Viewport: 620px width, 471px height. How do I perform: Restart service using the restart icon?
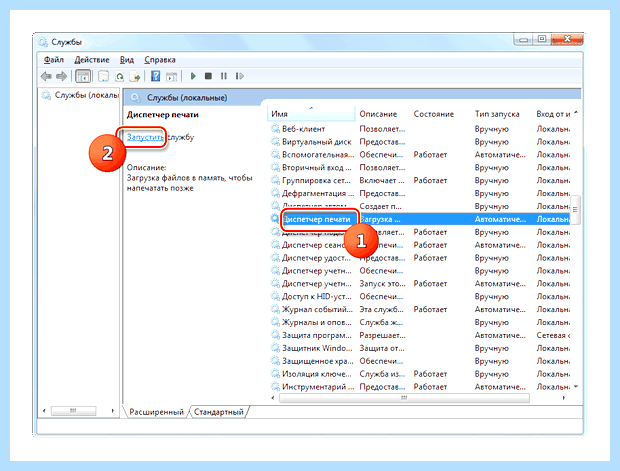click(240, 76)
